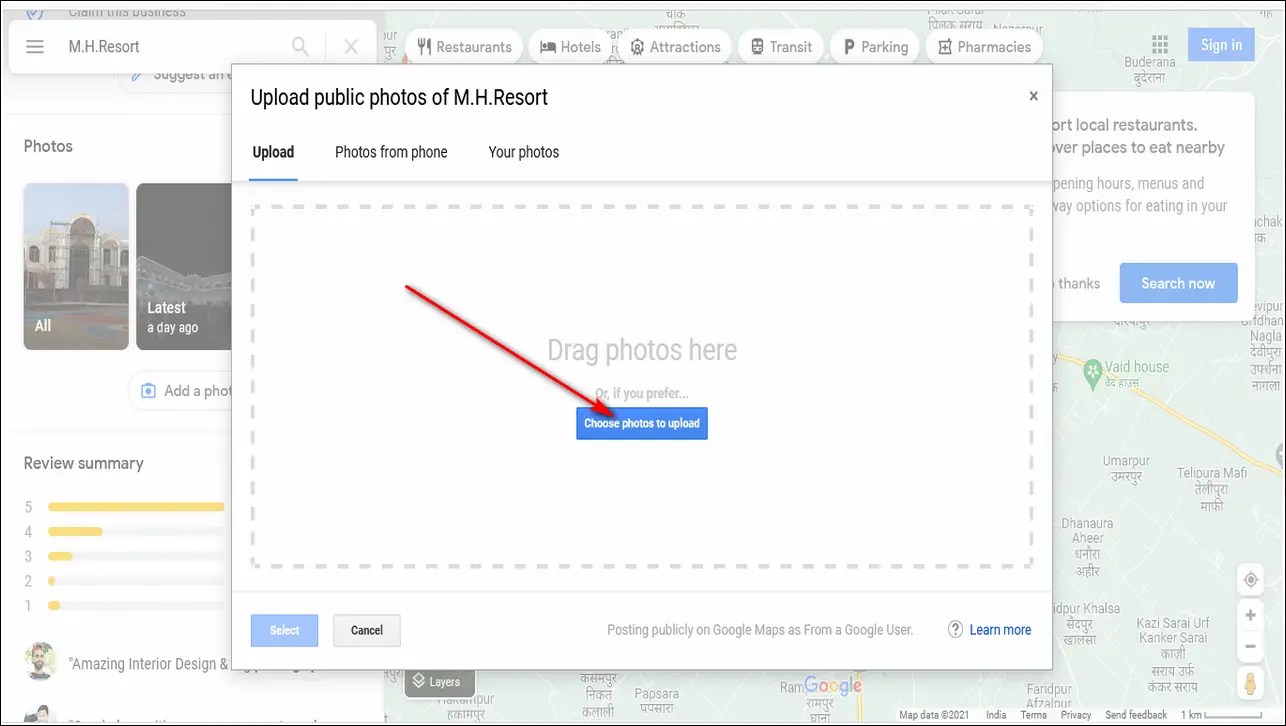
Task: Open the Learn more link
Action: coord(1000,630)
